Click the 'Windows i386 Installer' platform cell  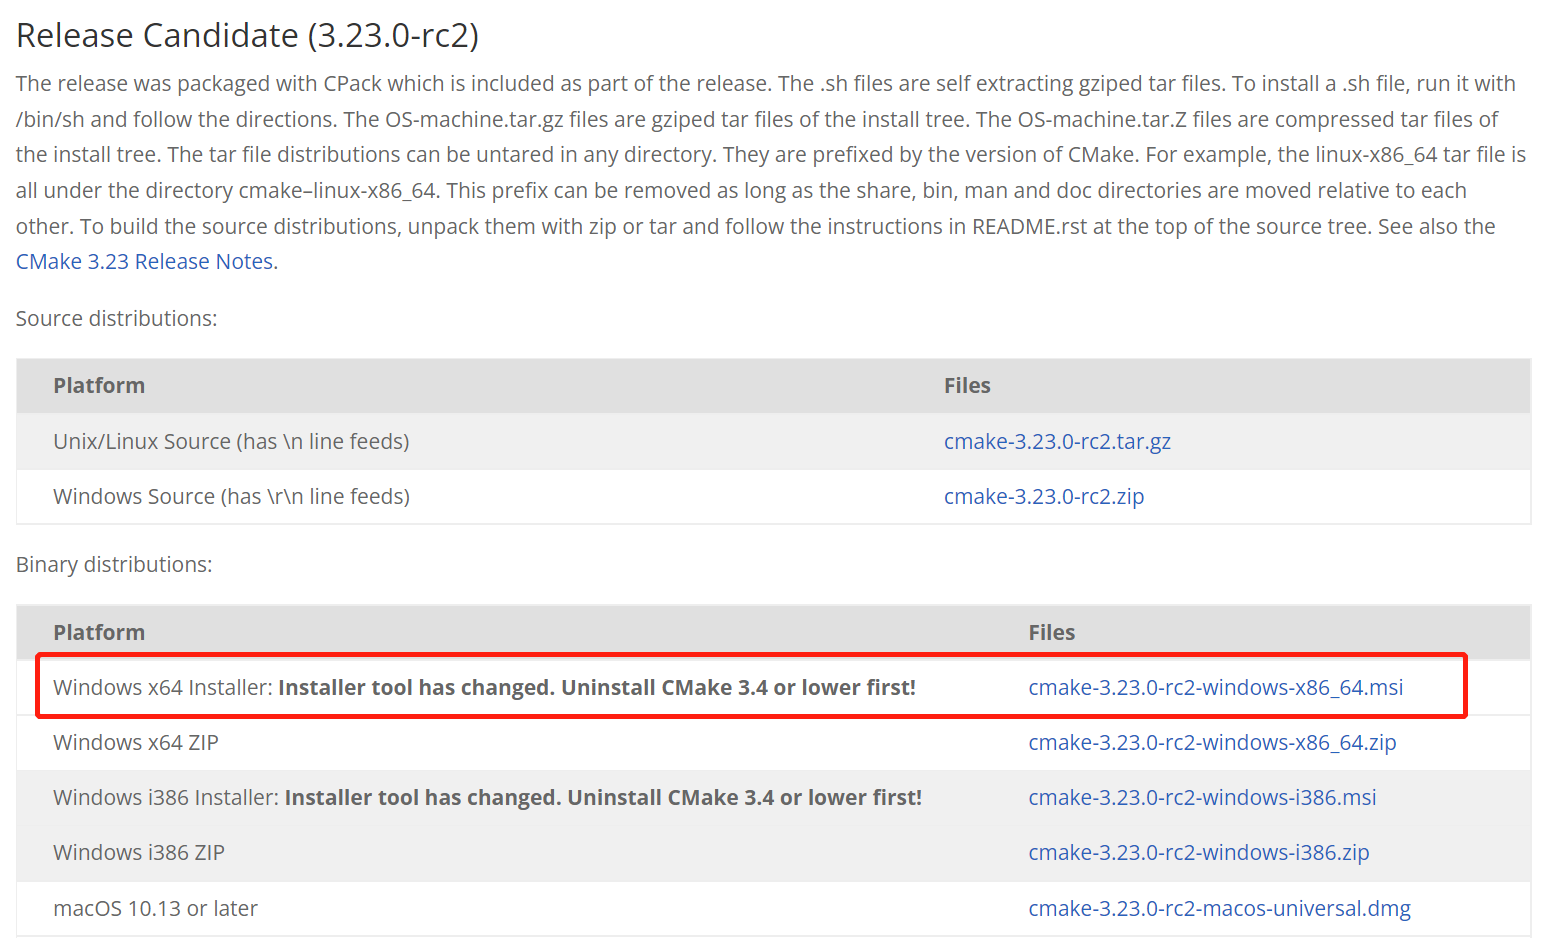(x=487, y=798)
